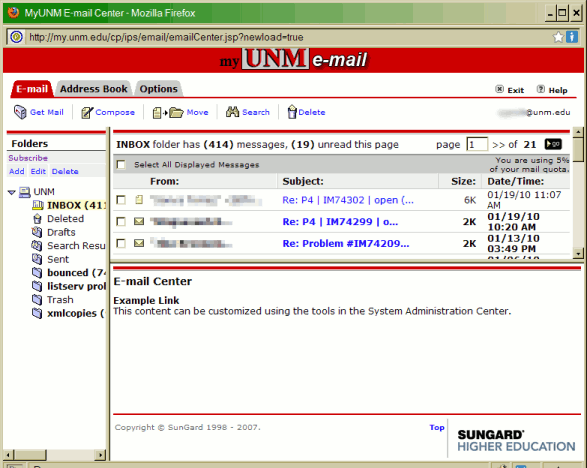
Task: Go to next page with >> arrows
Action: click(x=498, y=145)
